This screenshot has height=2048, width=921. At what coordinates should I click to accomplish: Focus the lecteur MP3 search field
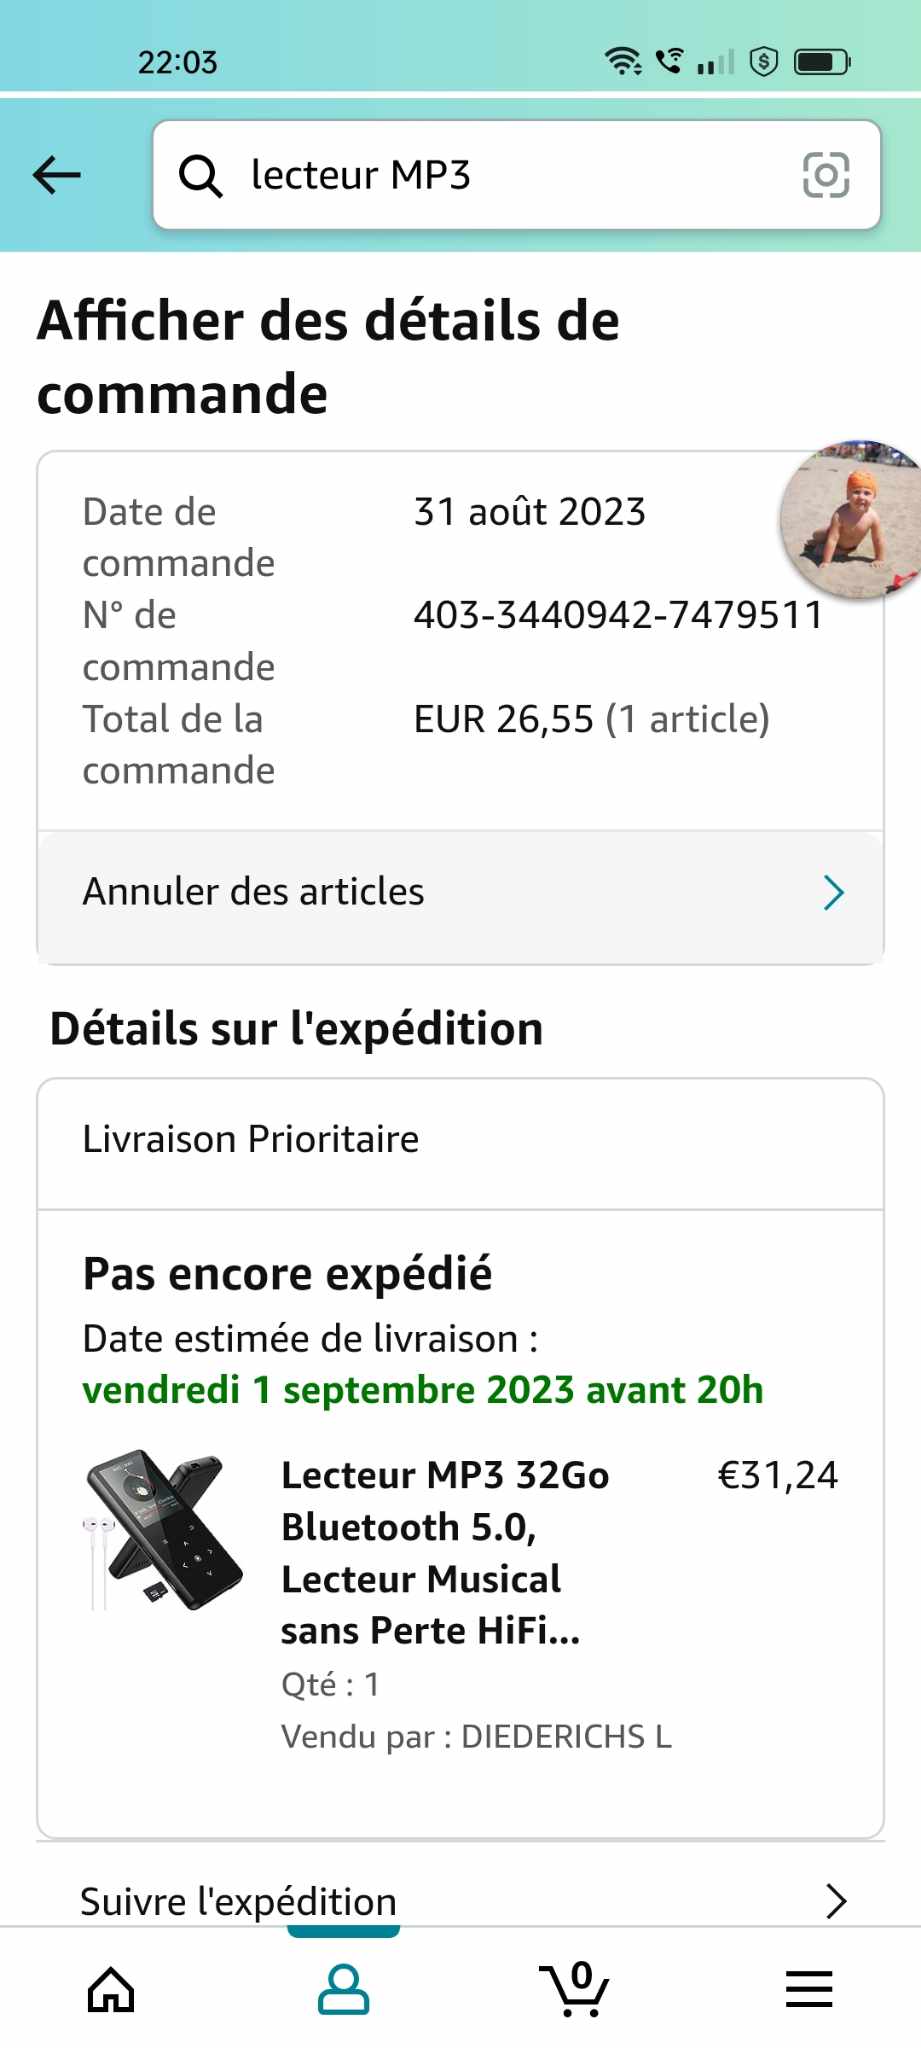(x=500, y=175)
